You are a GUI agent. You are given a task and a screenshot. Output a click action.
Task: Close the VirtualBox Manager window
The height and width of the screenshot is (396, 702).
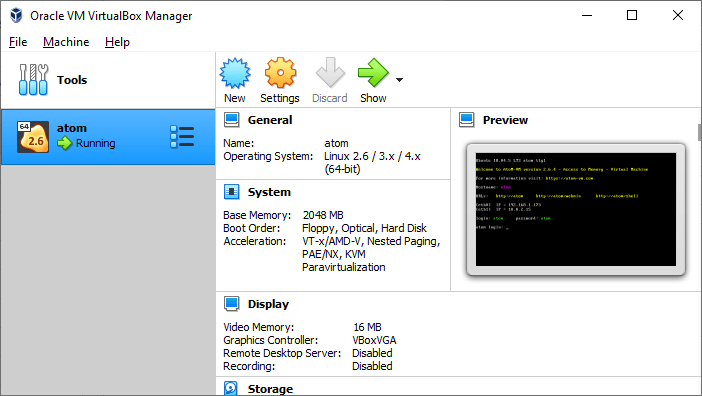point(678,15)
